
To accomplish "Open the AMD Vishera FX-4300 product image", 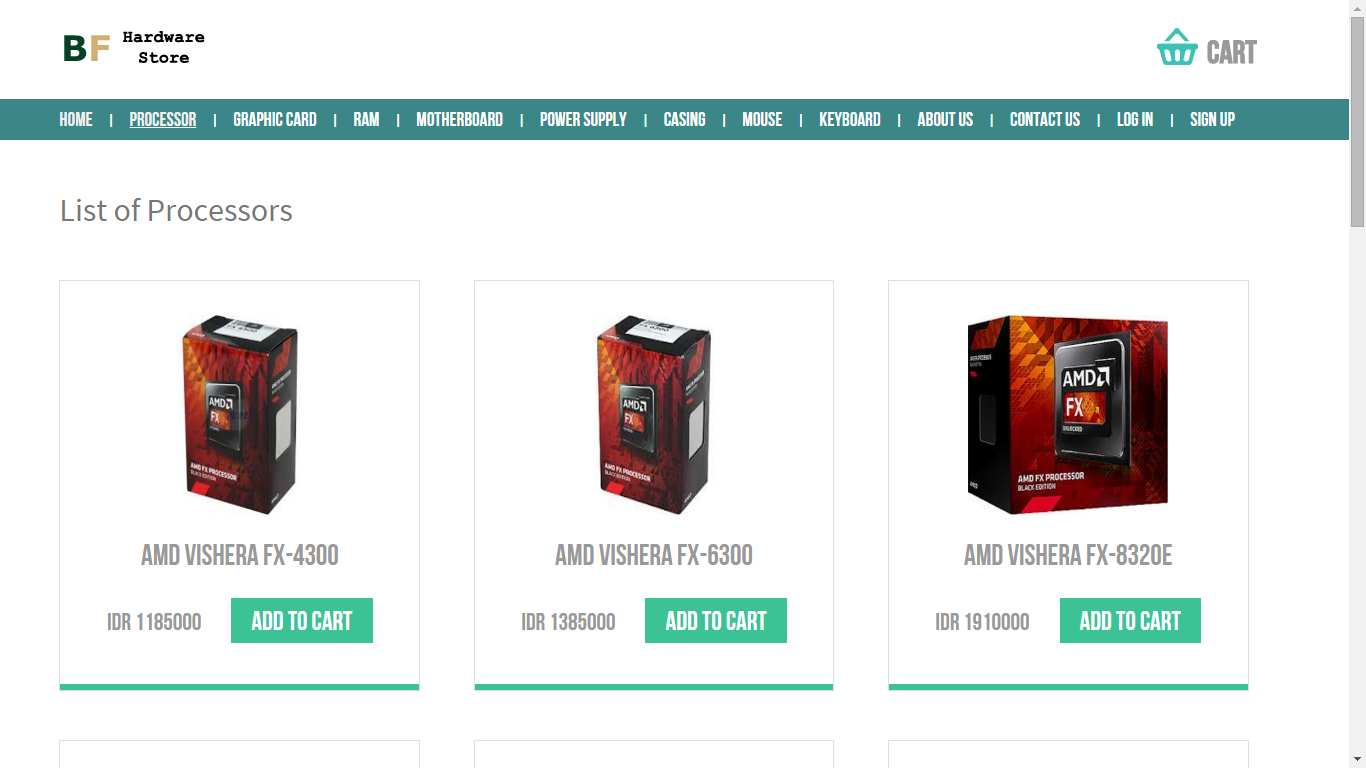I will point(240,415).
